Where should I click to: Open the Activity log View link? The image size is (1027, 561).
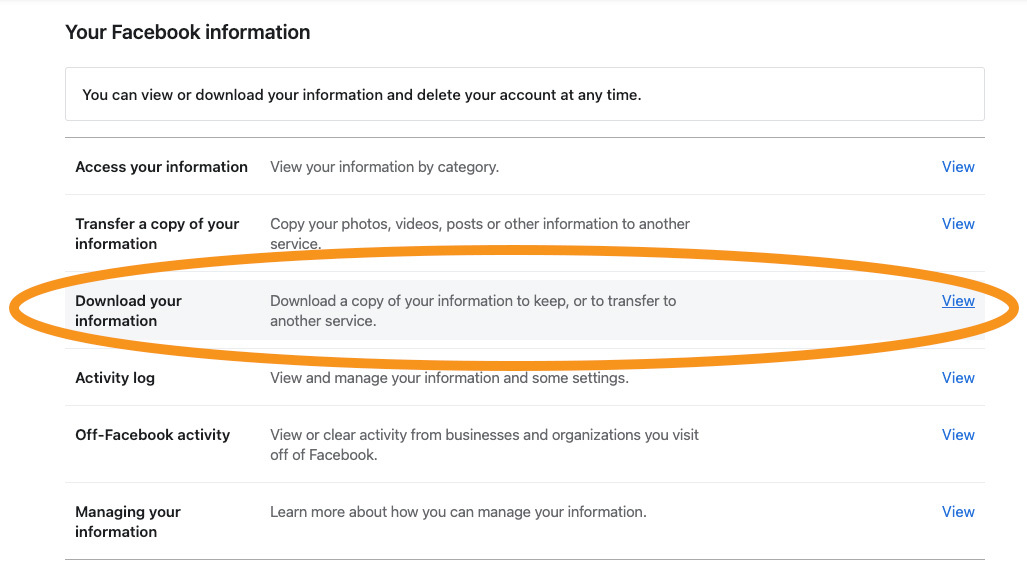coord(957,378)
